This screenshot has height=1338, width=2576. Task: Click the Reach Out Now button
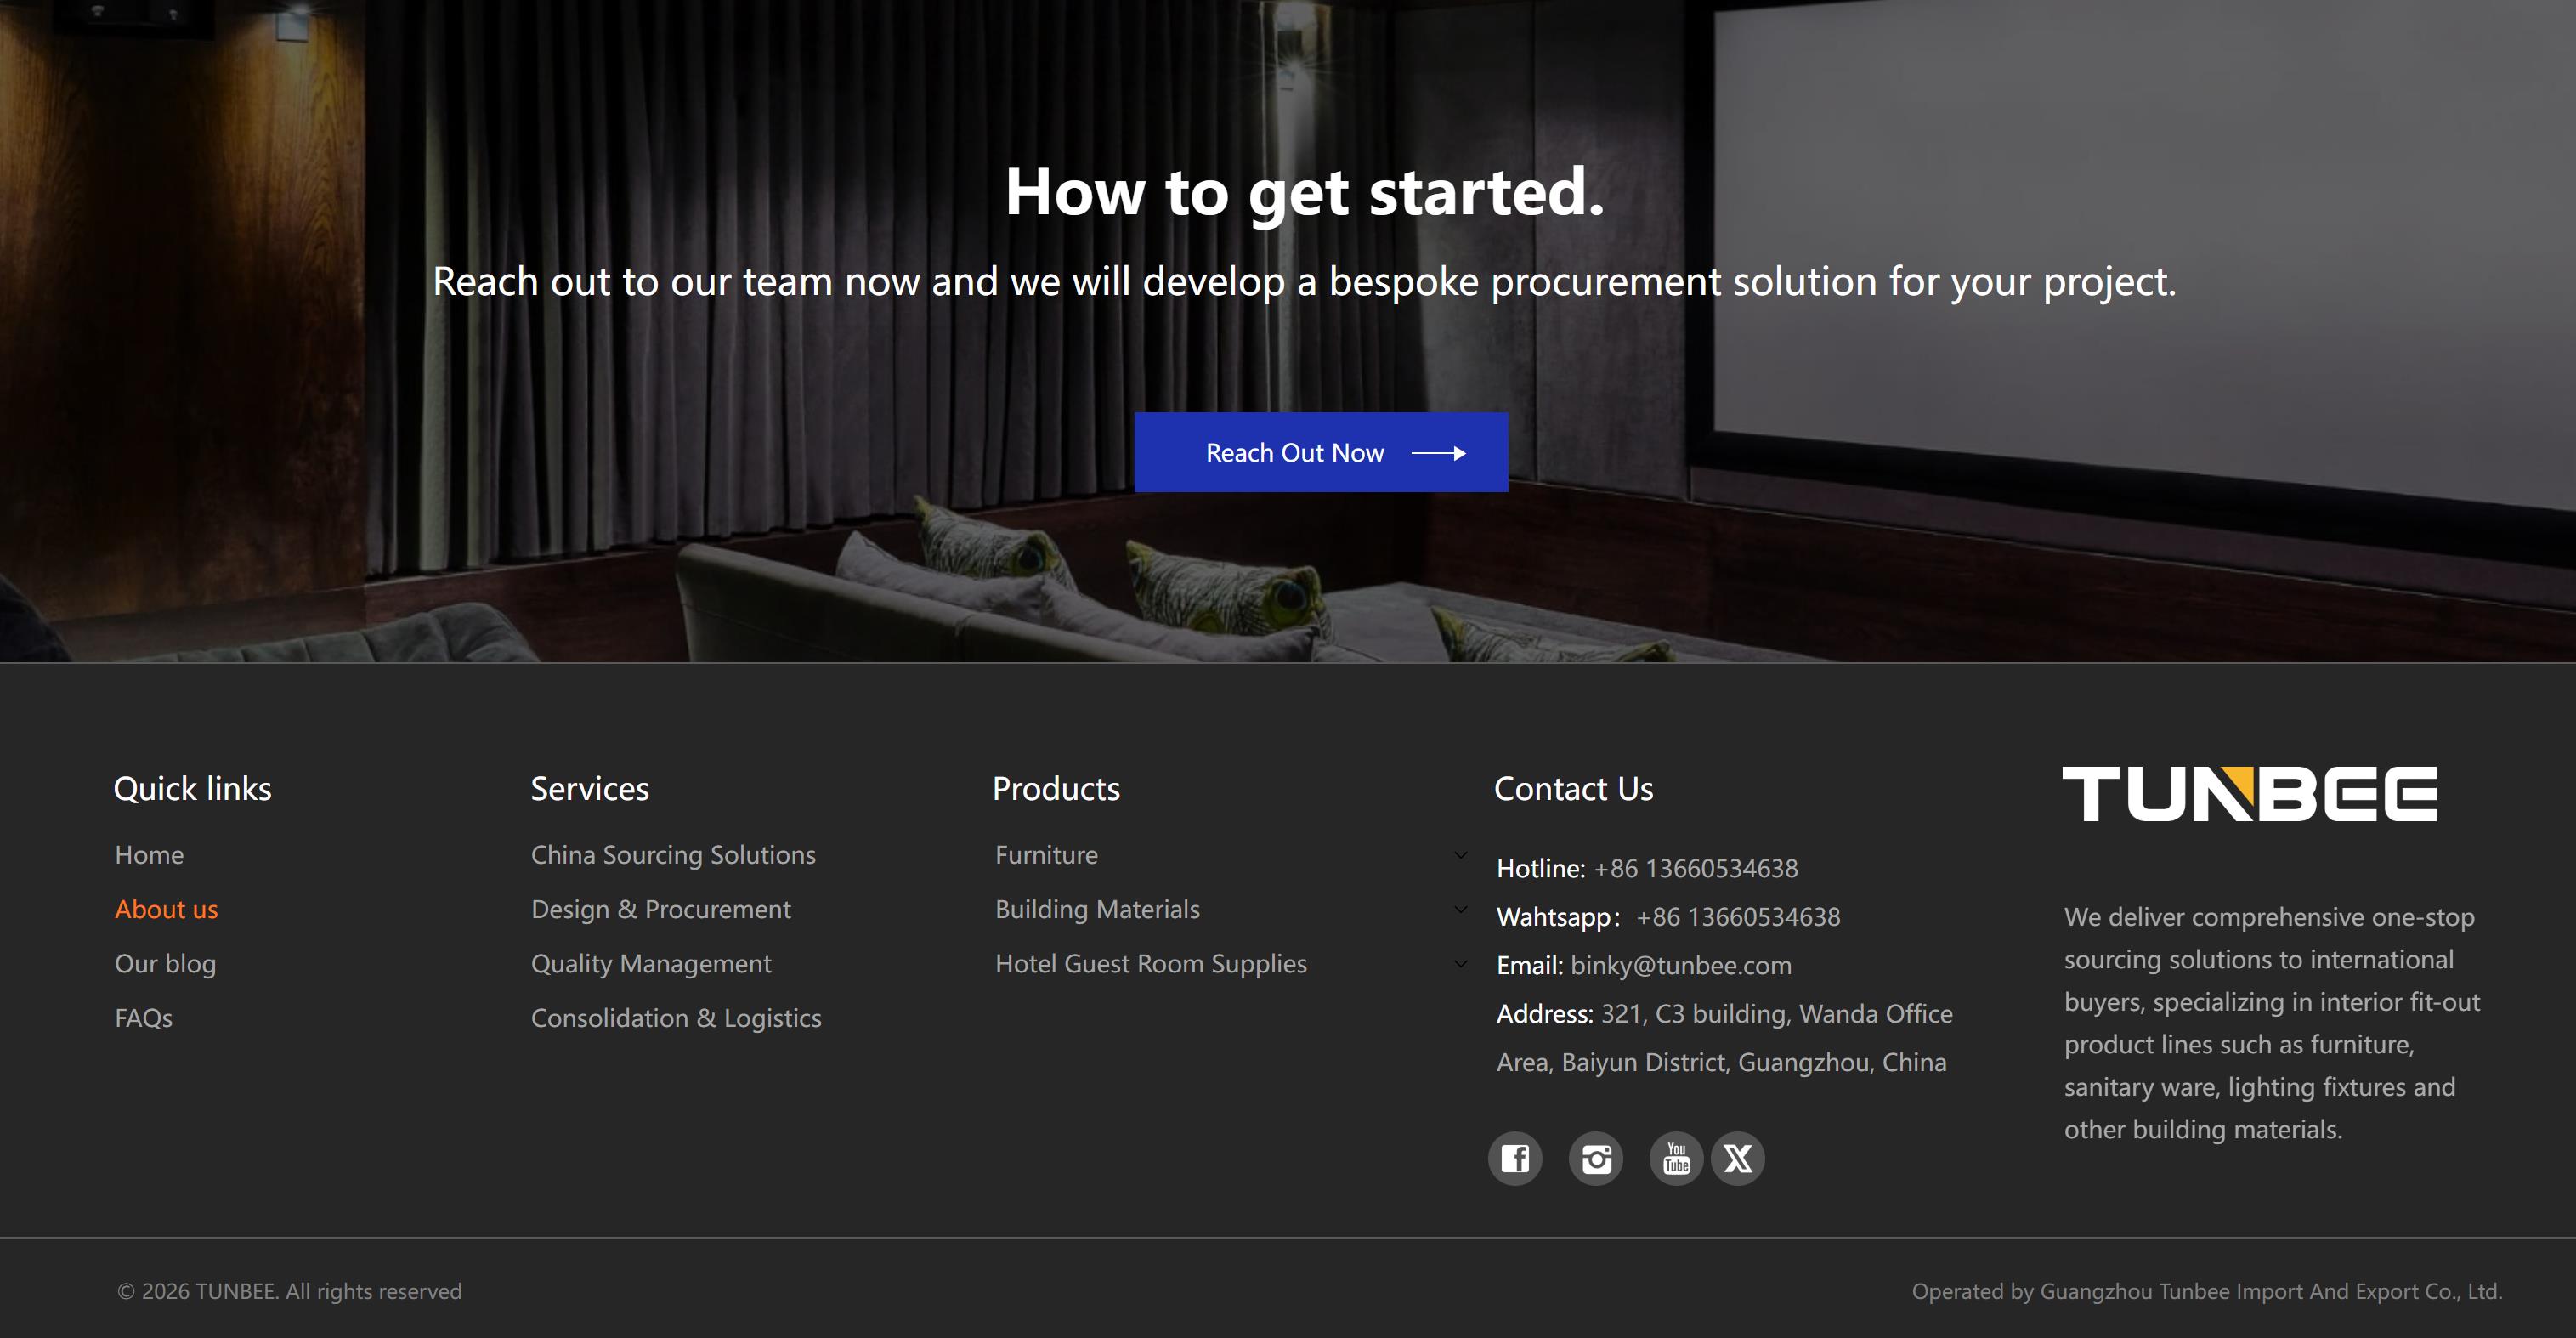(1321, 452)
